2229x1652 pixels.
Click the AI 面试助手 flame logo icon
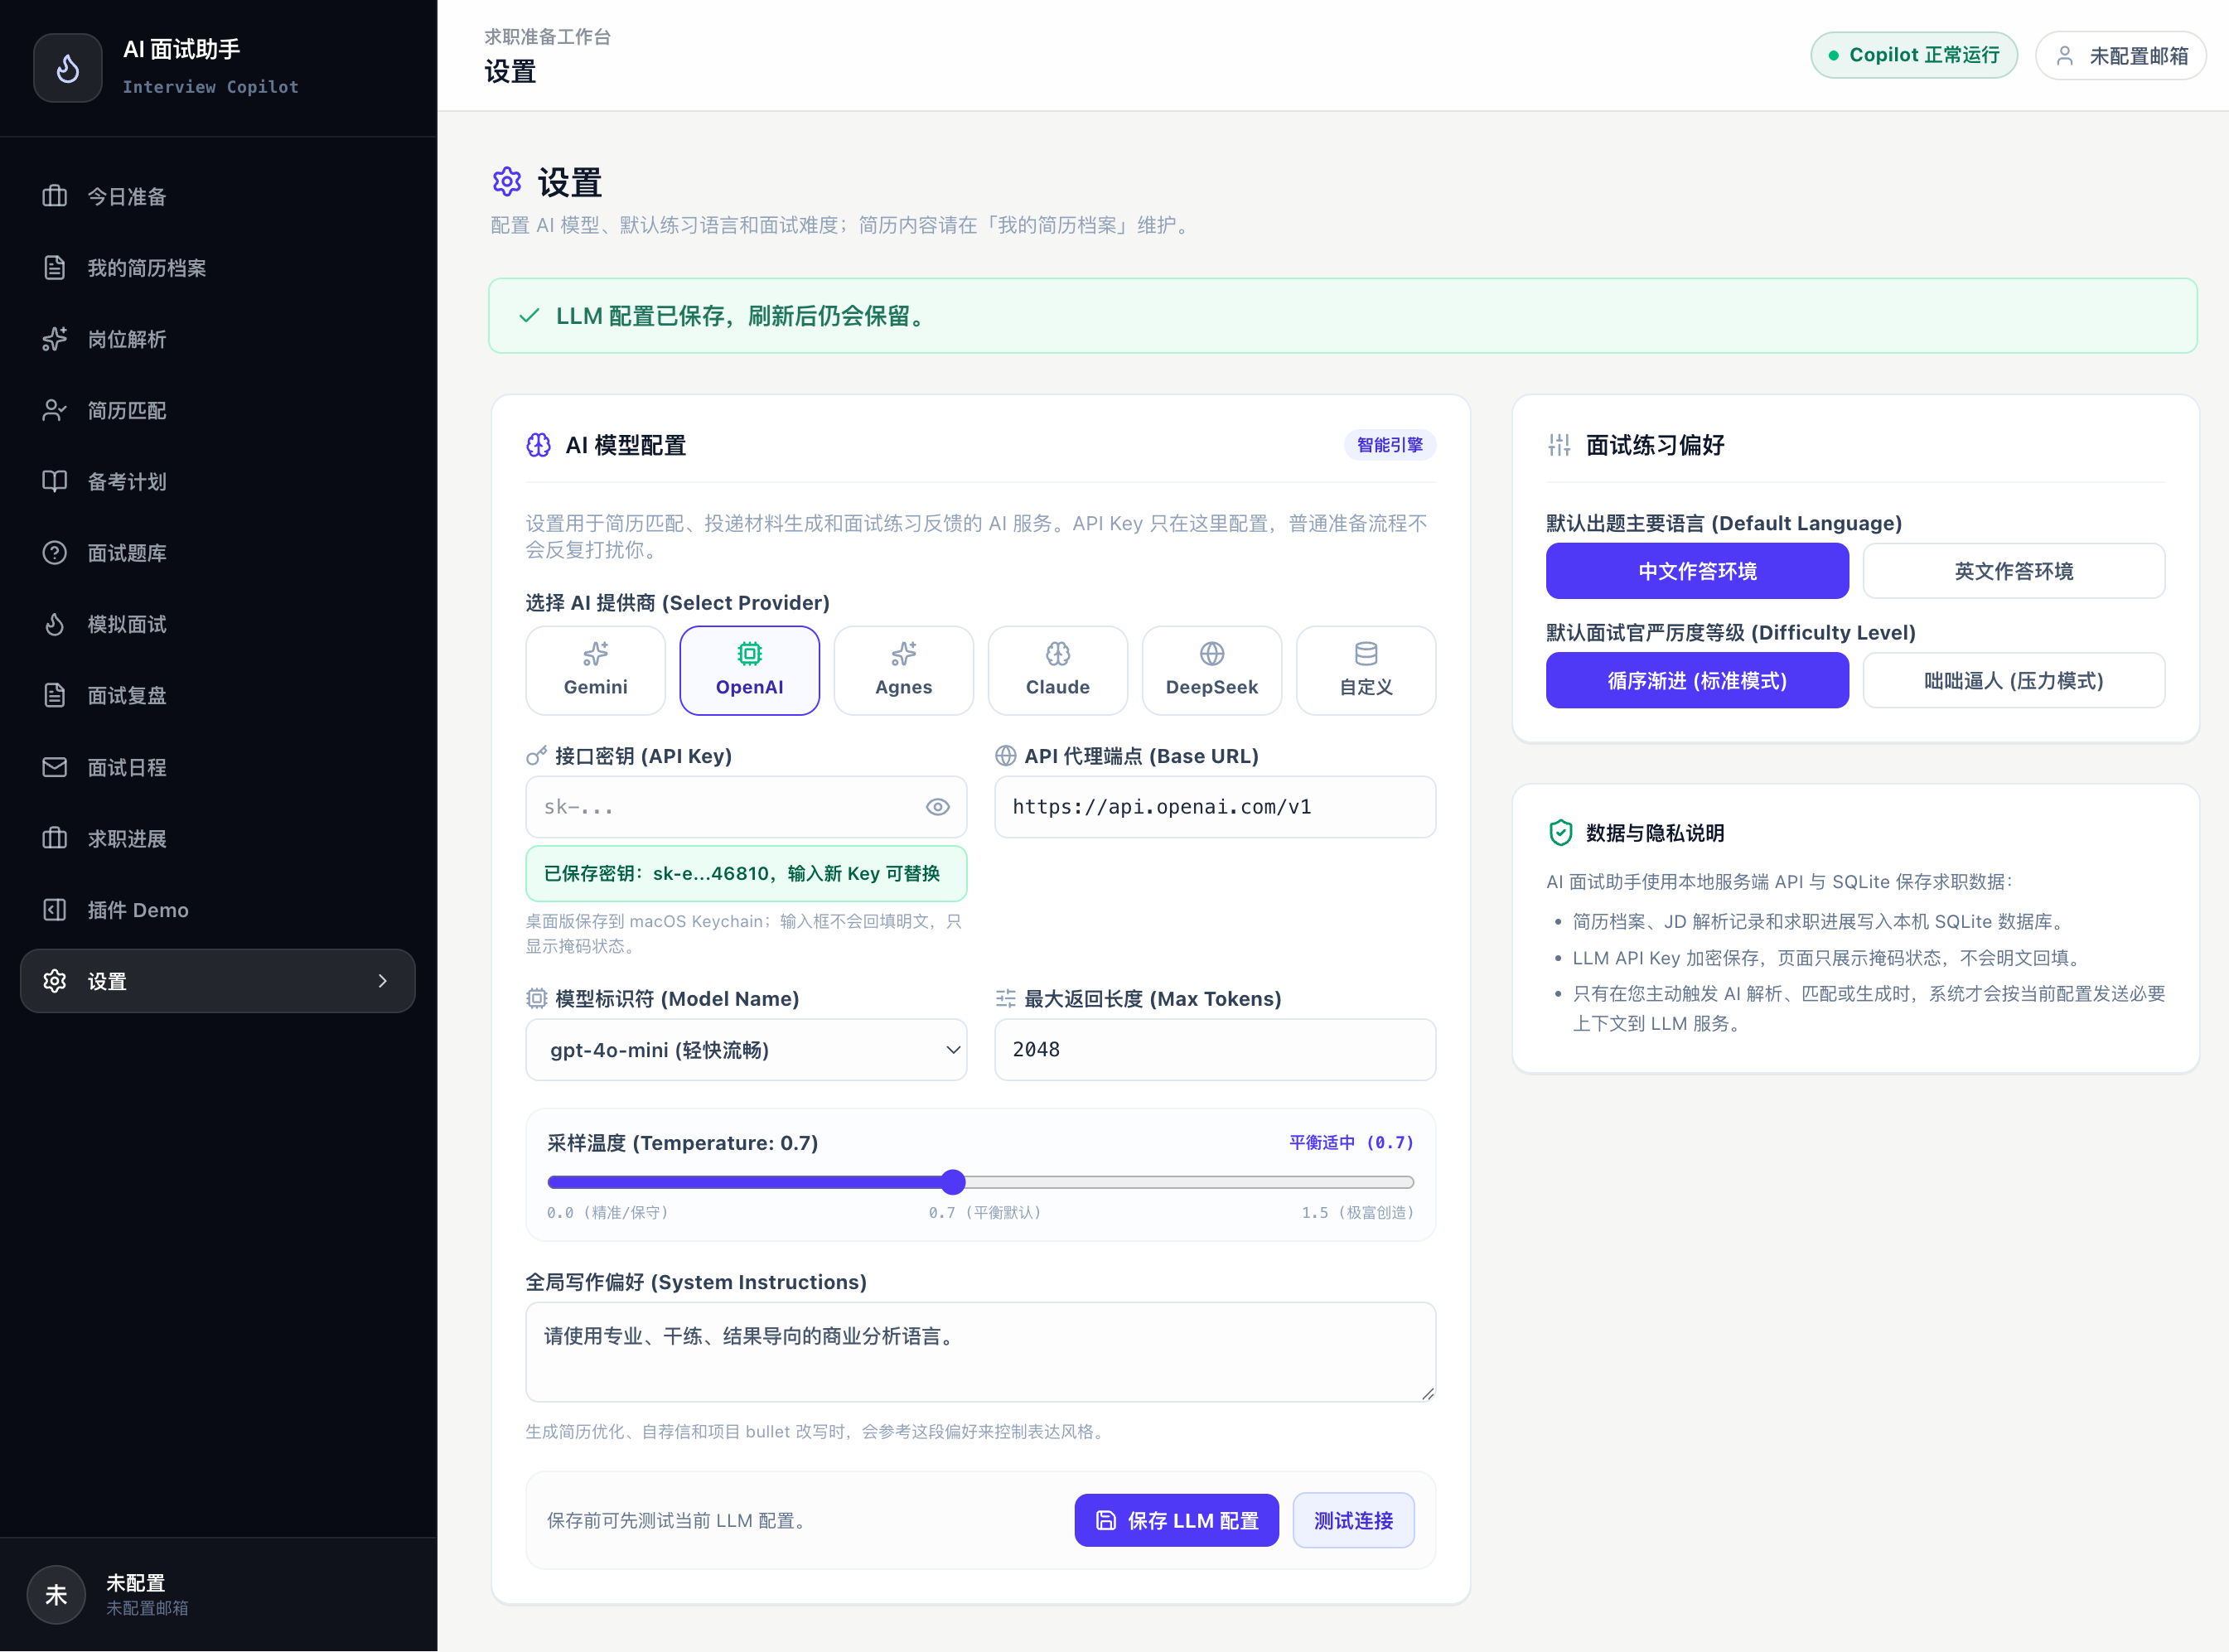click(x=68, y=68)
